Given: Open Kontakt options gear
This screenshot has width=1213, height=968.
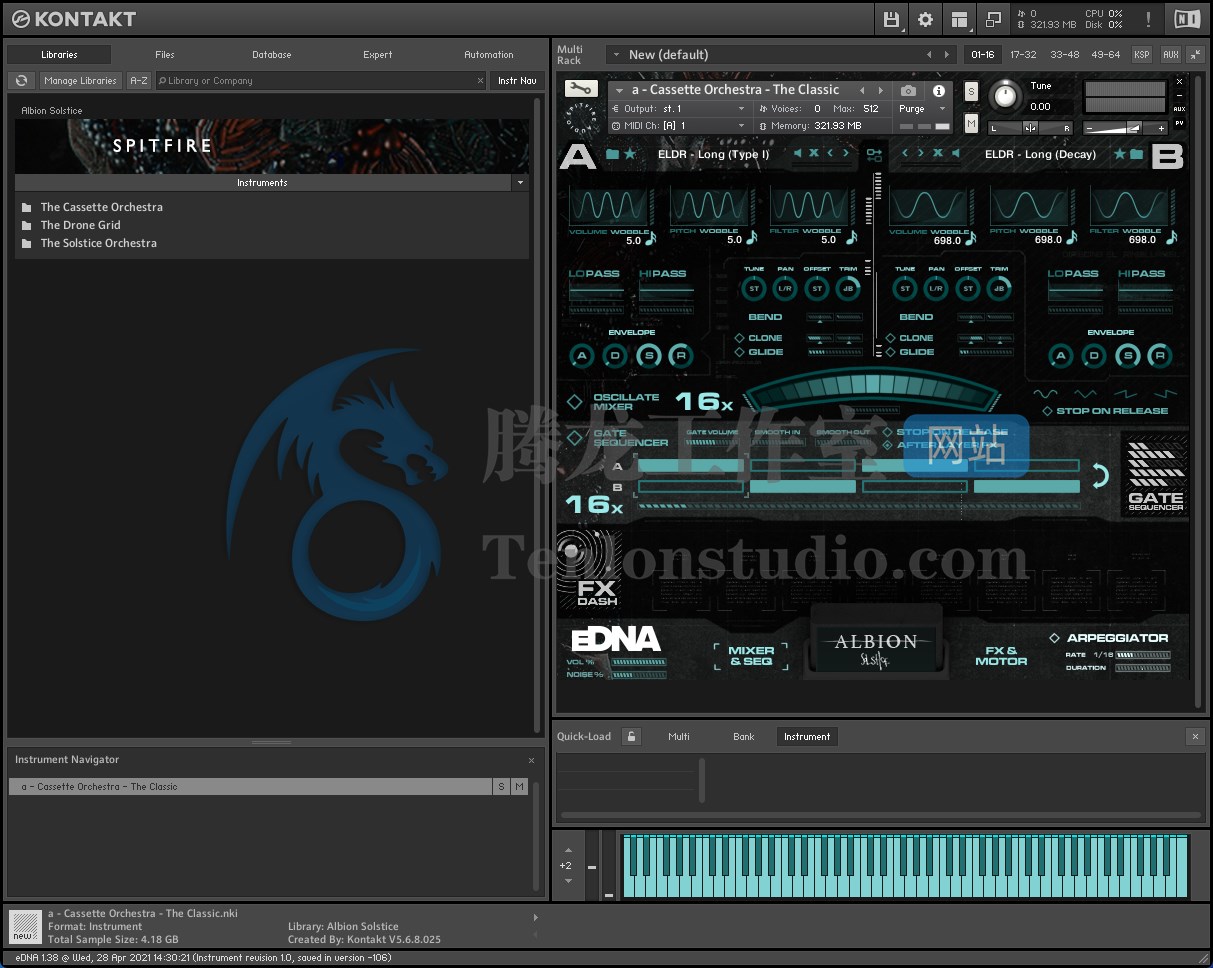Looking at the screenshot, I should 925,19.
